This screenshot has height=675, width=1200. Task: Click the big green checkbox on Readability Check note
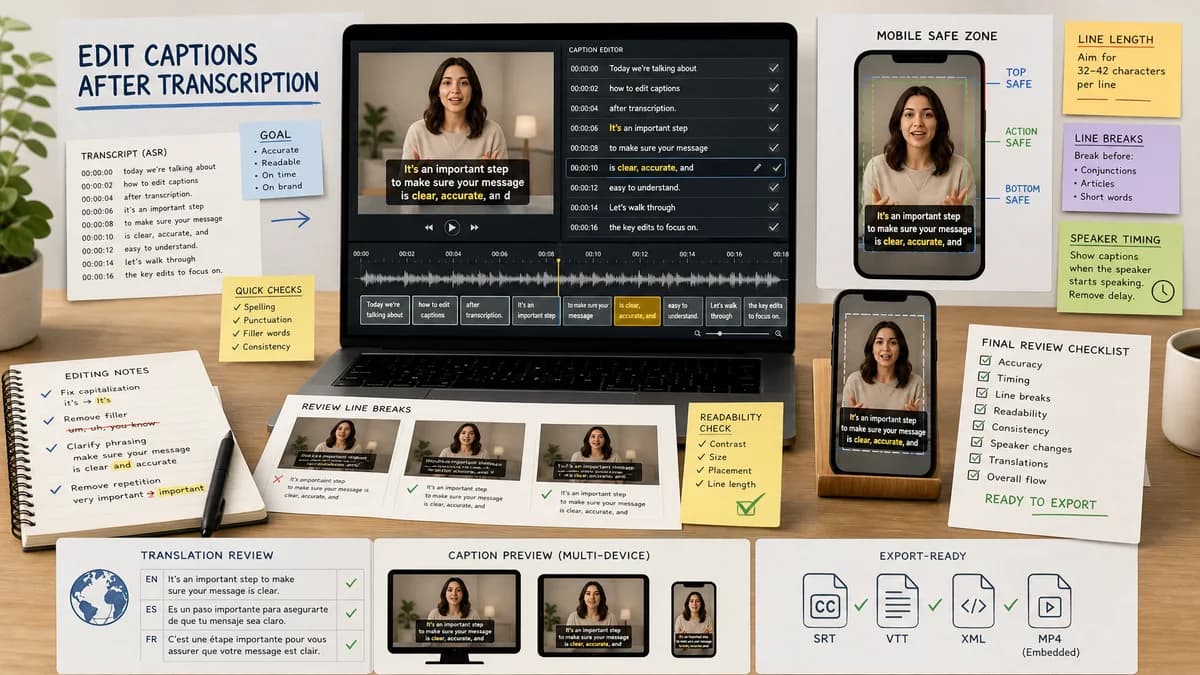click(x=748, y=506)
